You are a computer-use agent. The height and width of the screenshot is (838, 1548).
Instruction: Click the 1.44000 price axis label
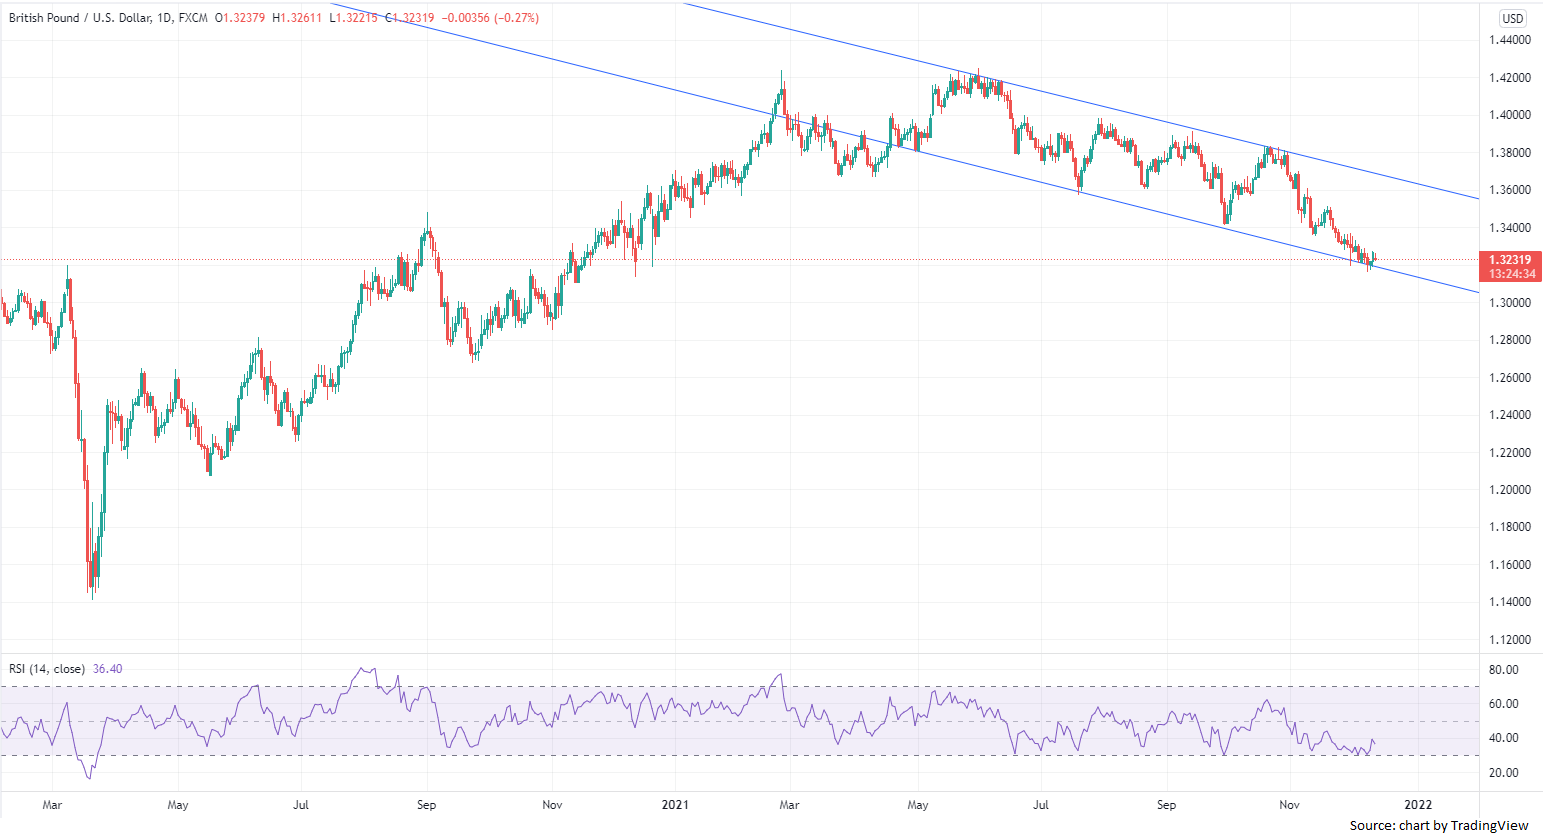[1509, 40]
